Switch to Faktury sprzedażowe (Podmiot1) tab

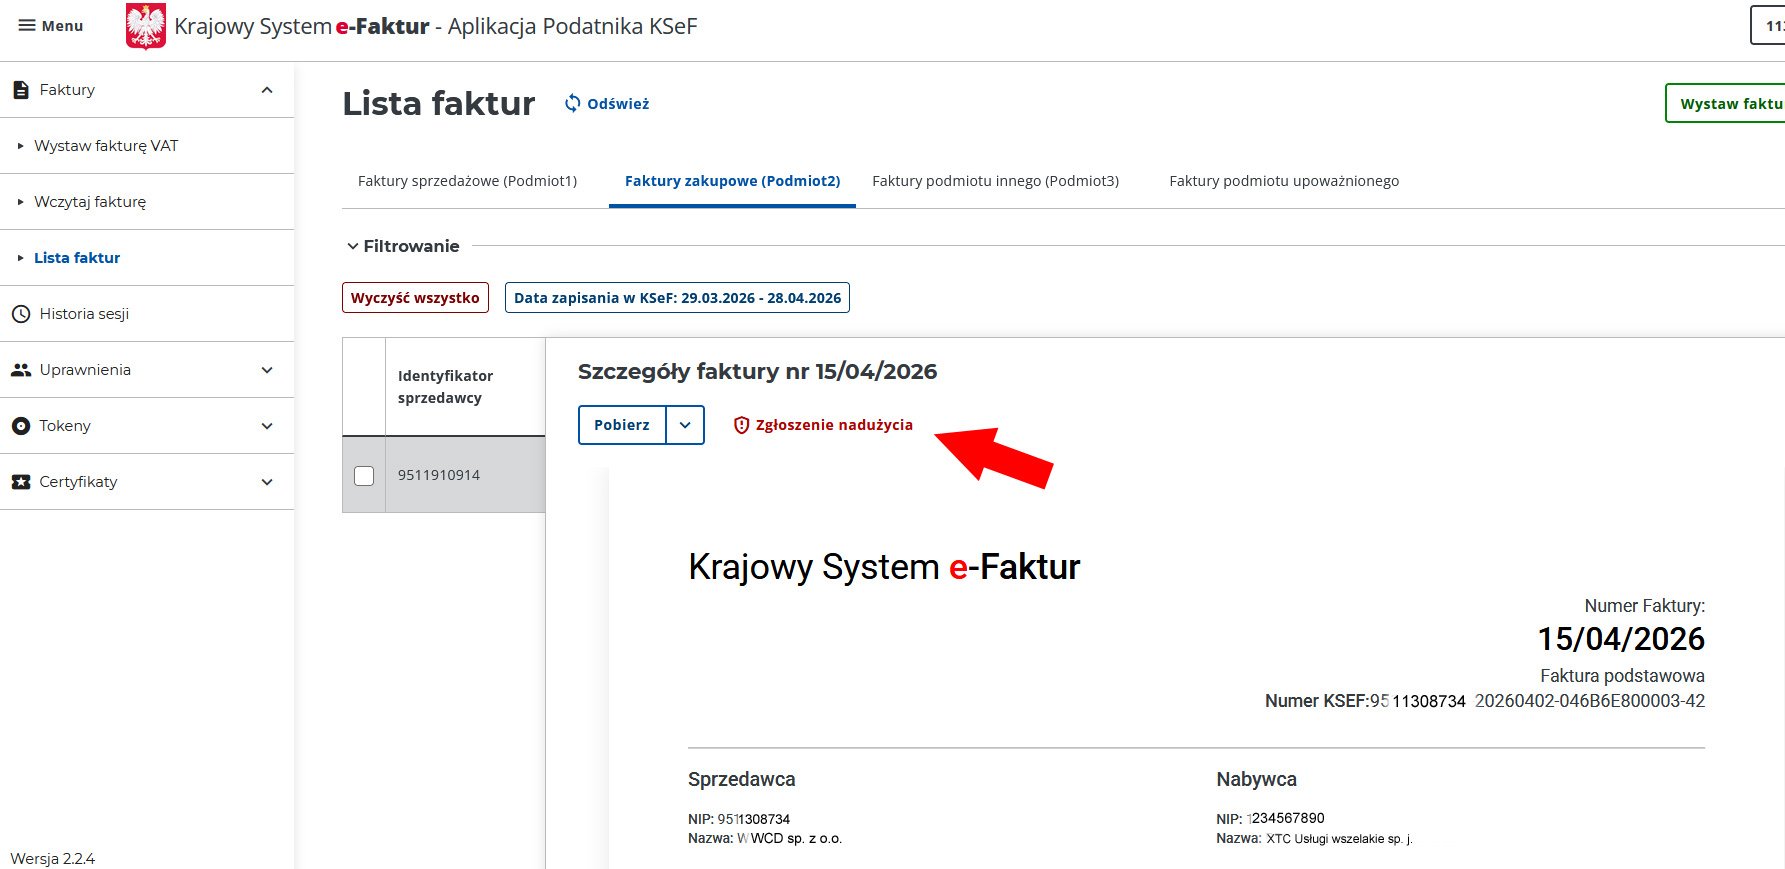[x=467, y=181]
